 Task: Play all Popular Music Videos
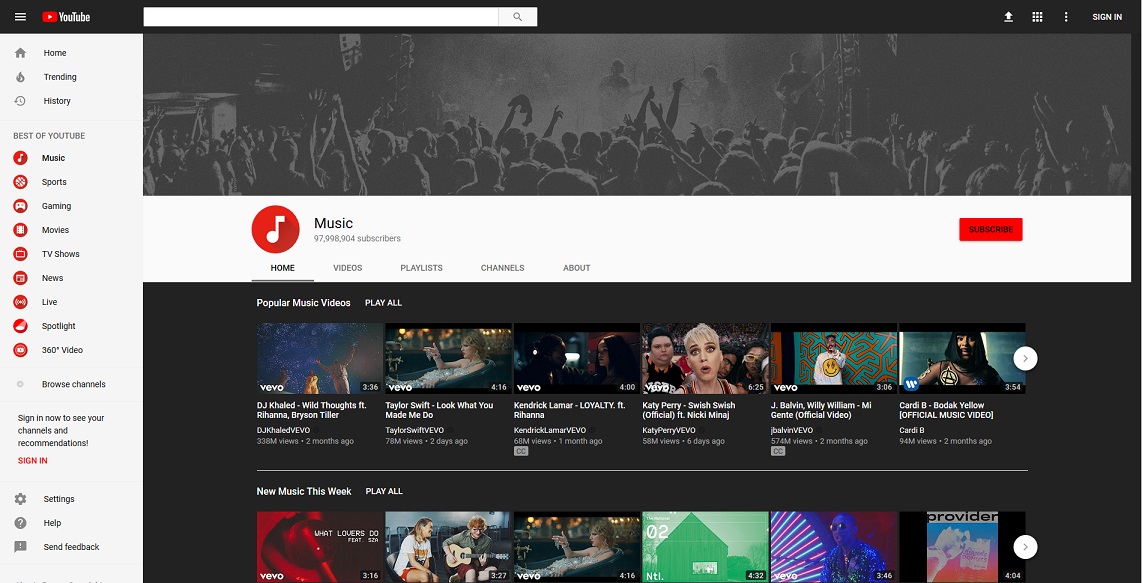[x=383, y=303]
